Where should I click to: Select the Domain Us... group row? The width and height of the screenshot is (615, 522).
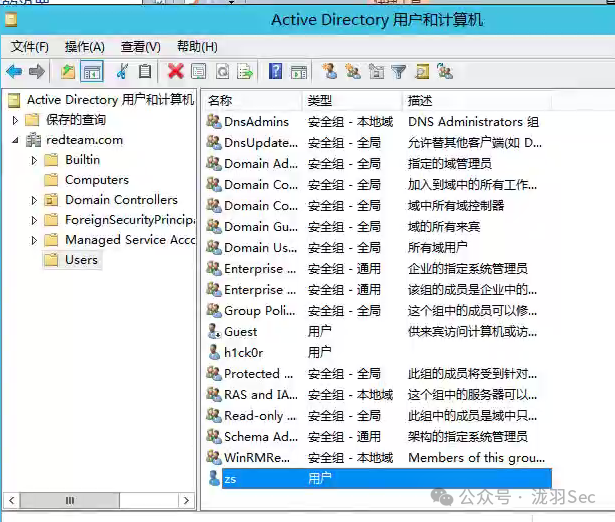tap(378, 247)
